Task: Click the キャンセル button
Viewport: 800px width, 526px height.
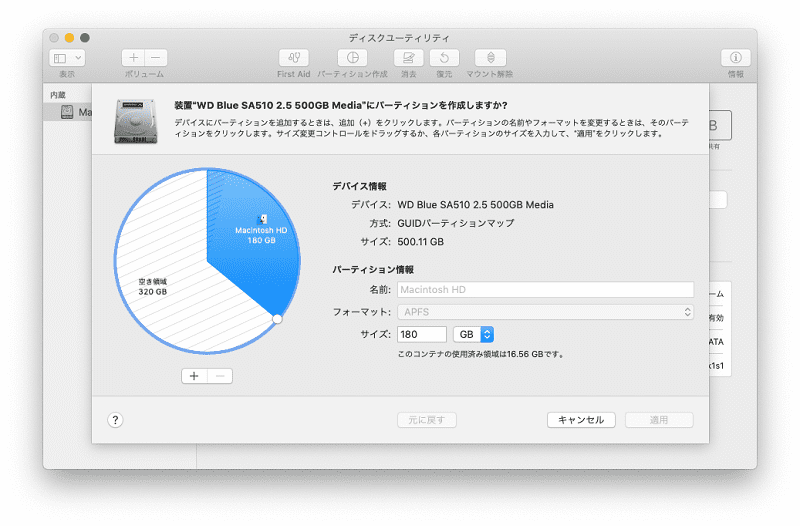Action: [x=581, y=420]
